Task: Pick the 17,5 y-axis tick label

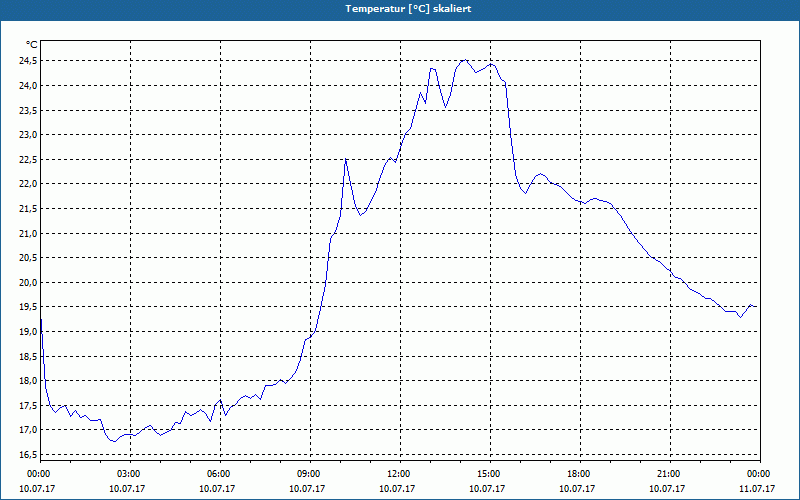Action: (27, 406)
